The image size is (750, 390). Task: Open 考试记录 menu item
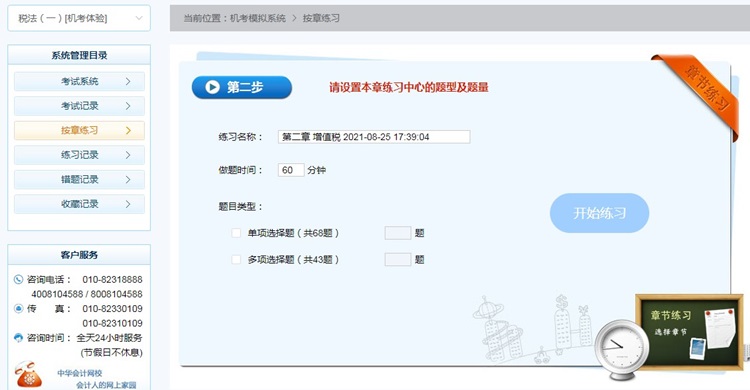point(79,106)
